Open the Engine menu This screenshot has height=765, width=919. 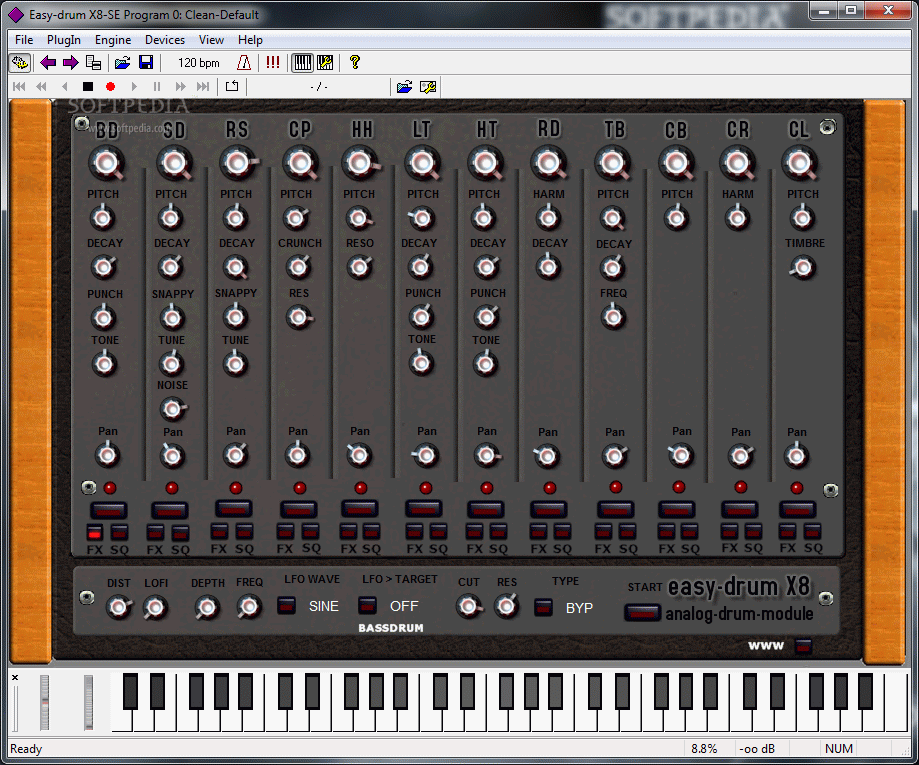[113, 40]
